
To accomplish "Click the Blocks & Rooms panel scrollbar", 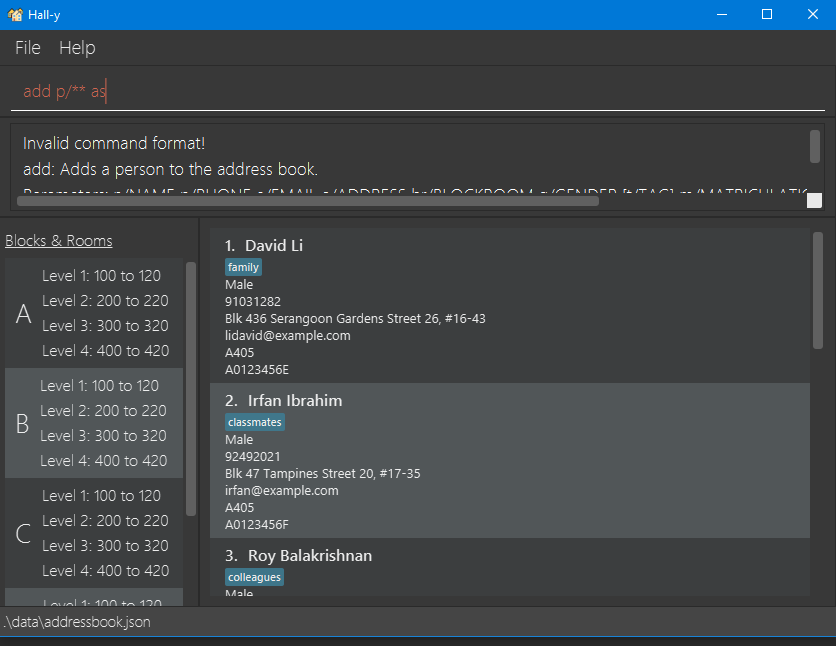I will (191, 389).
